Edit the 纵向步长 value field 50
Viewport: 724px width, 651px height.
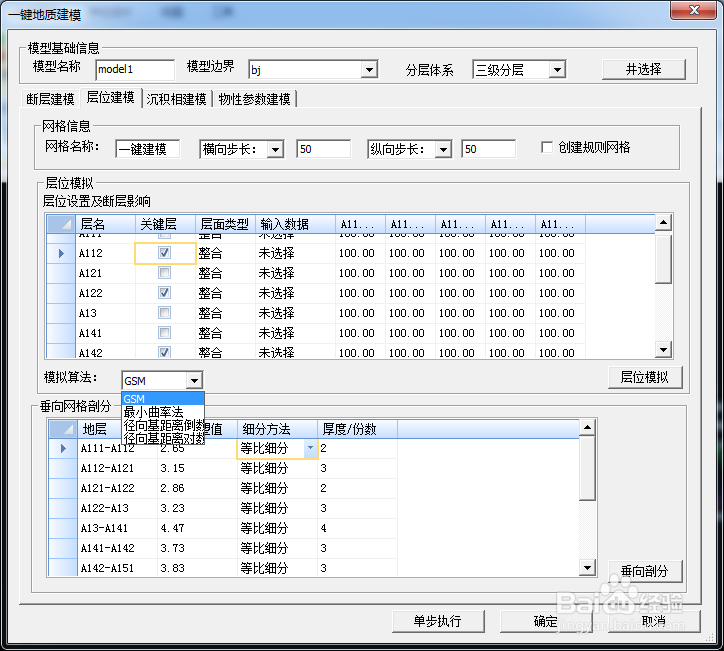pyautogui.click(x=488, y=149)
